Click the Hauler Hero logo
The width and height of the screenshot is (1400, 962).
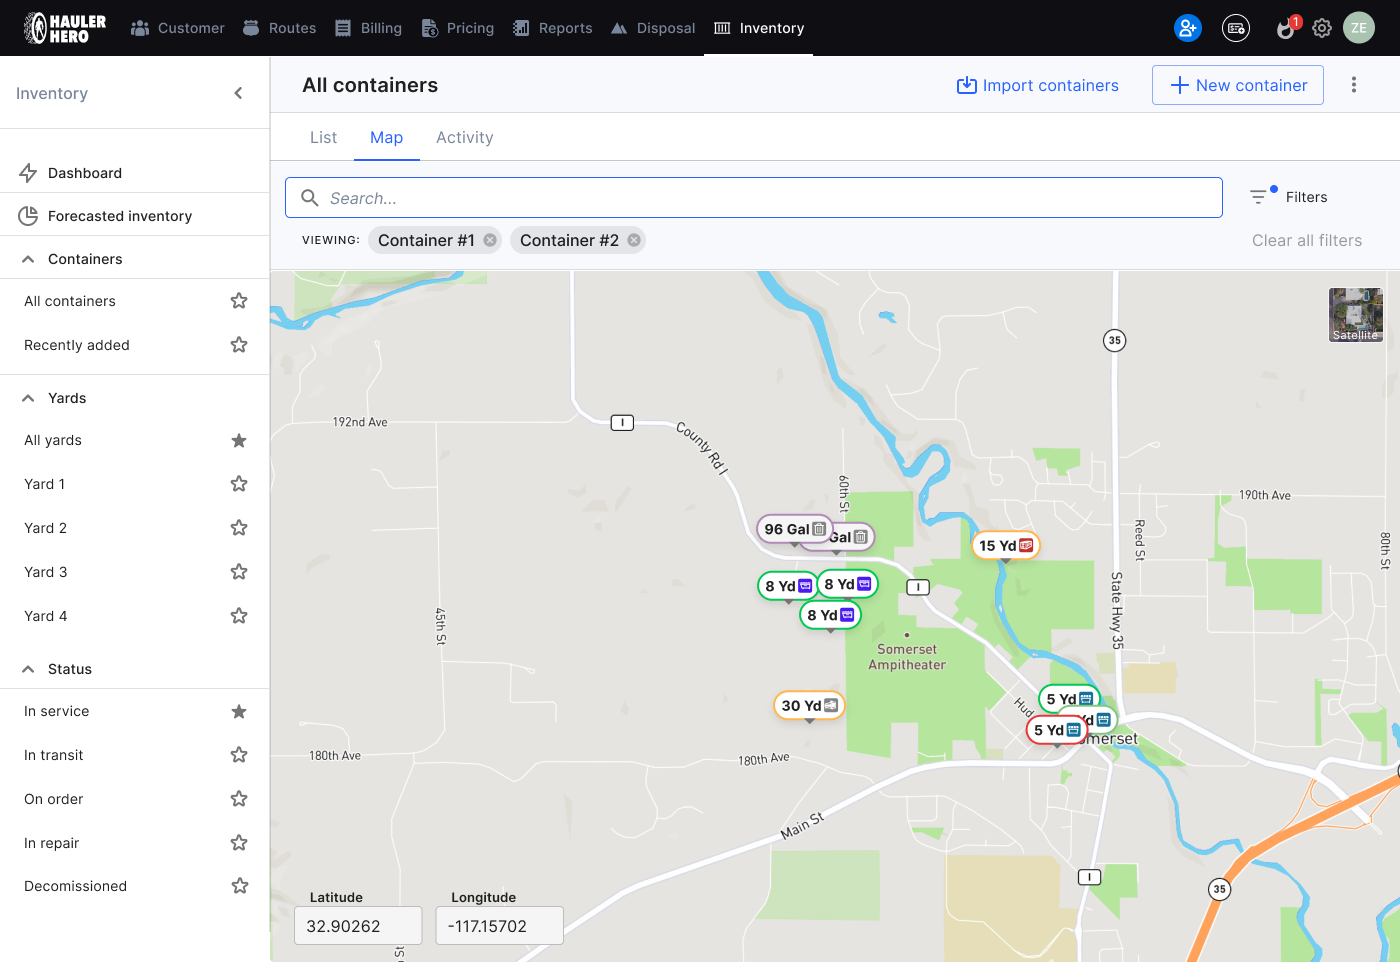65,28
